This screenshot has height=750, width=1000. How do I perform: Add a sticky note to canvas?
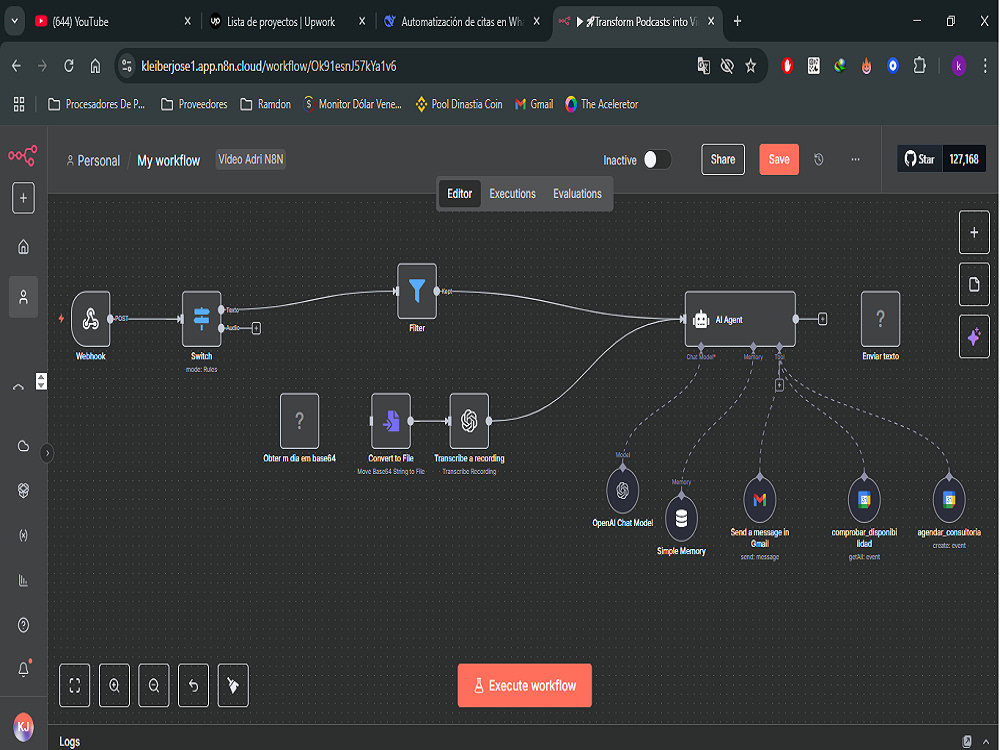974,284
